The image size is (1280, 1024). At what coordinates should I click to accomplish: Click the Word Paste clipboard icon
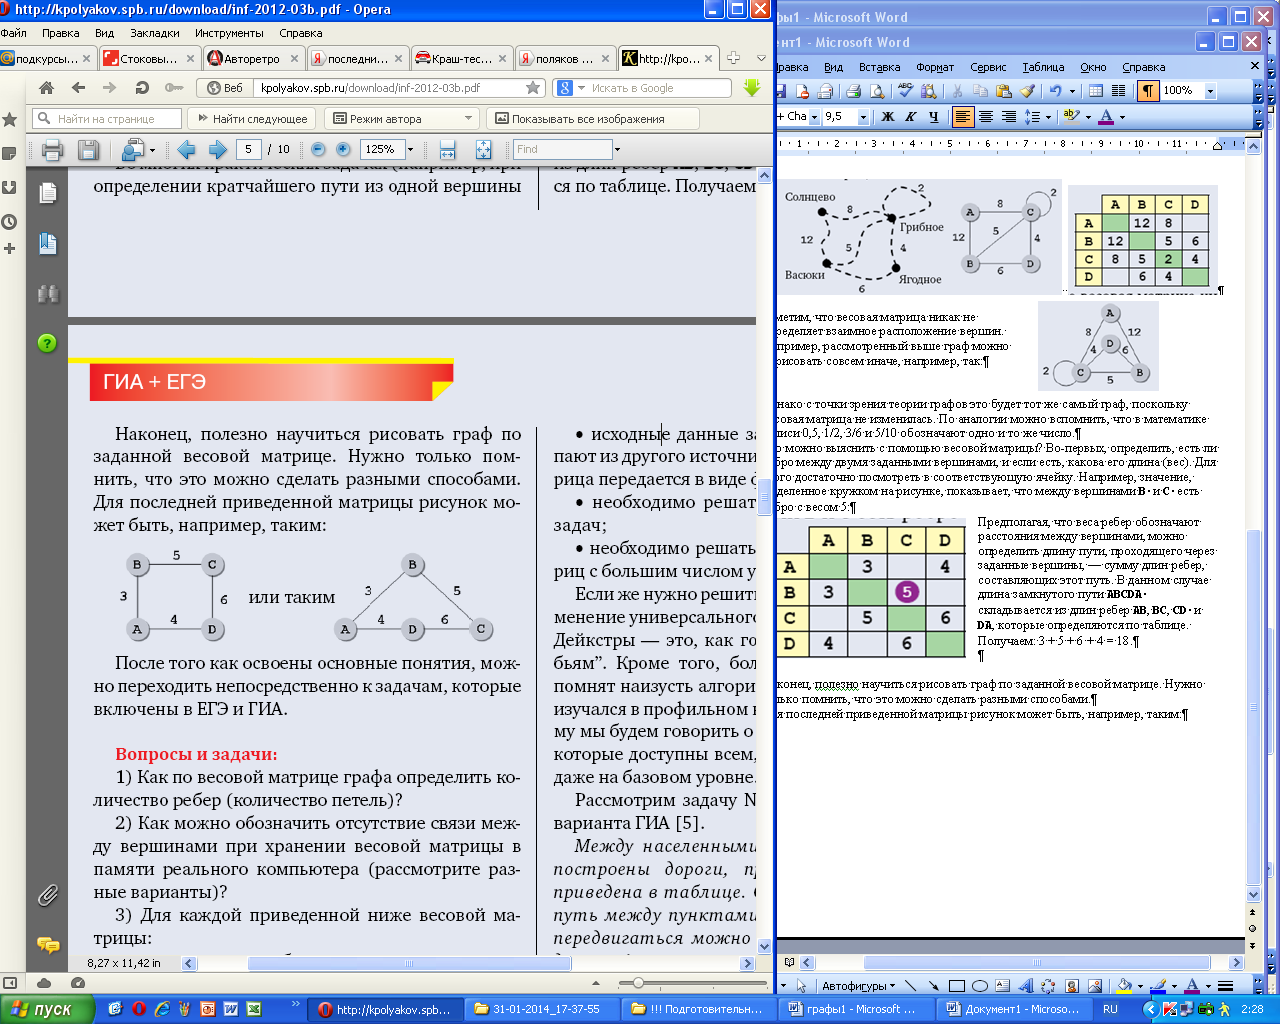[x=1004, y=90]
